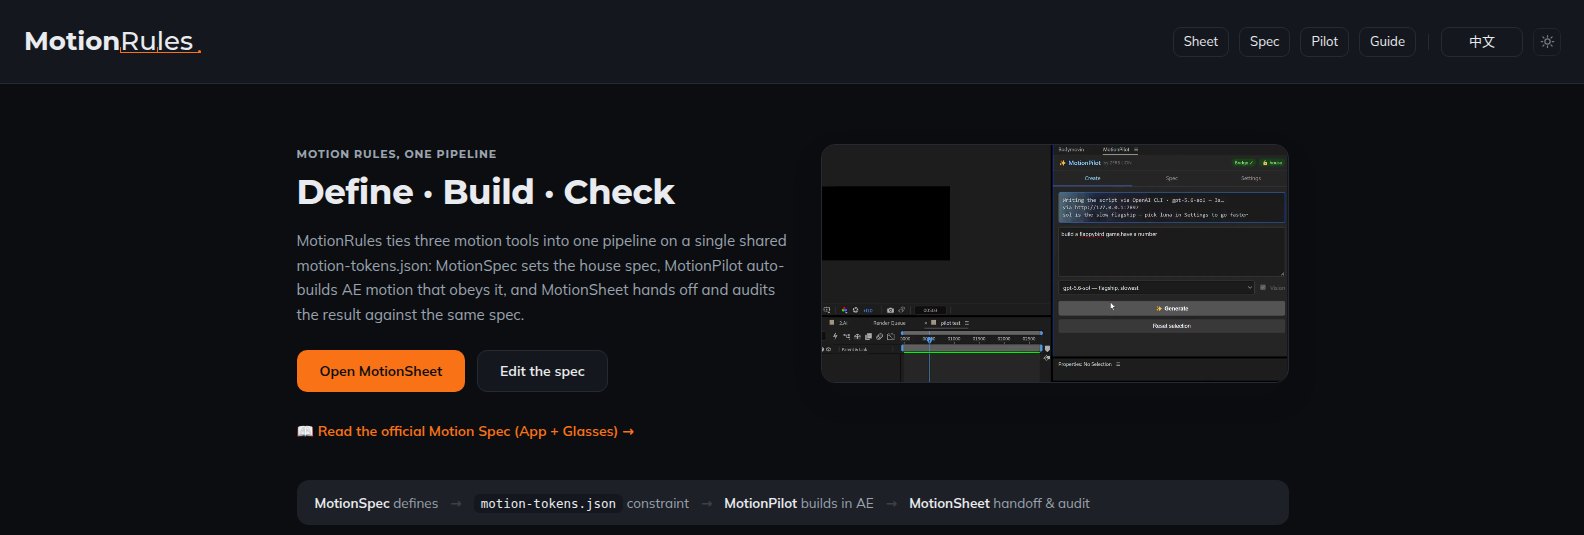
Task: Open the Sheet nav item
Action: (1200, 42)
